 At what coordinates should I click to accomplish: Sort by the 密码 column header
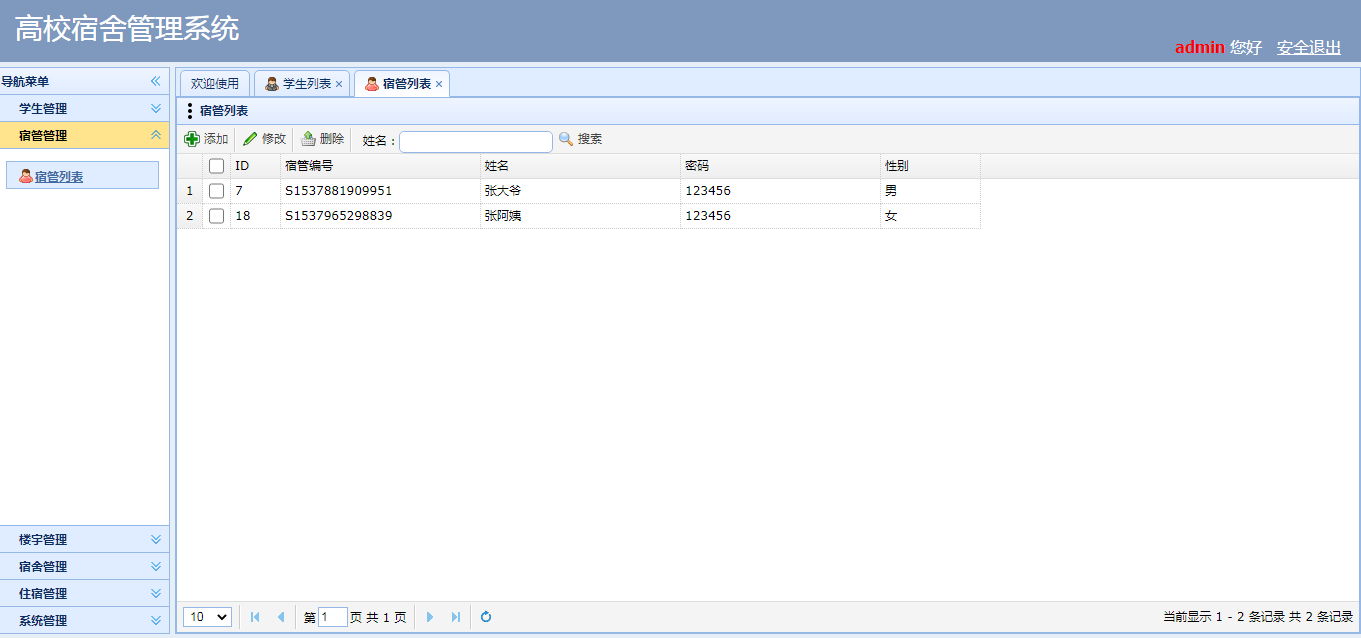[780, 166]
